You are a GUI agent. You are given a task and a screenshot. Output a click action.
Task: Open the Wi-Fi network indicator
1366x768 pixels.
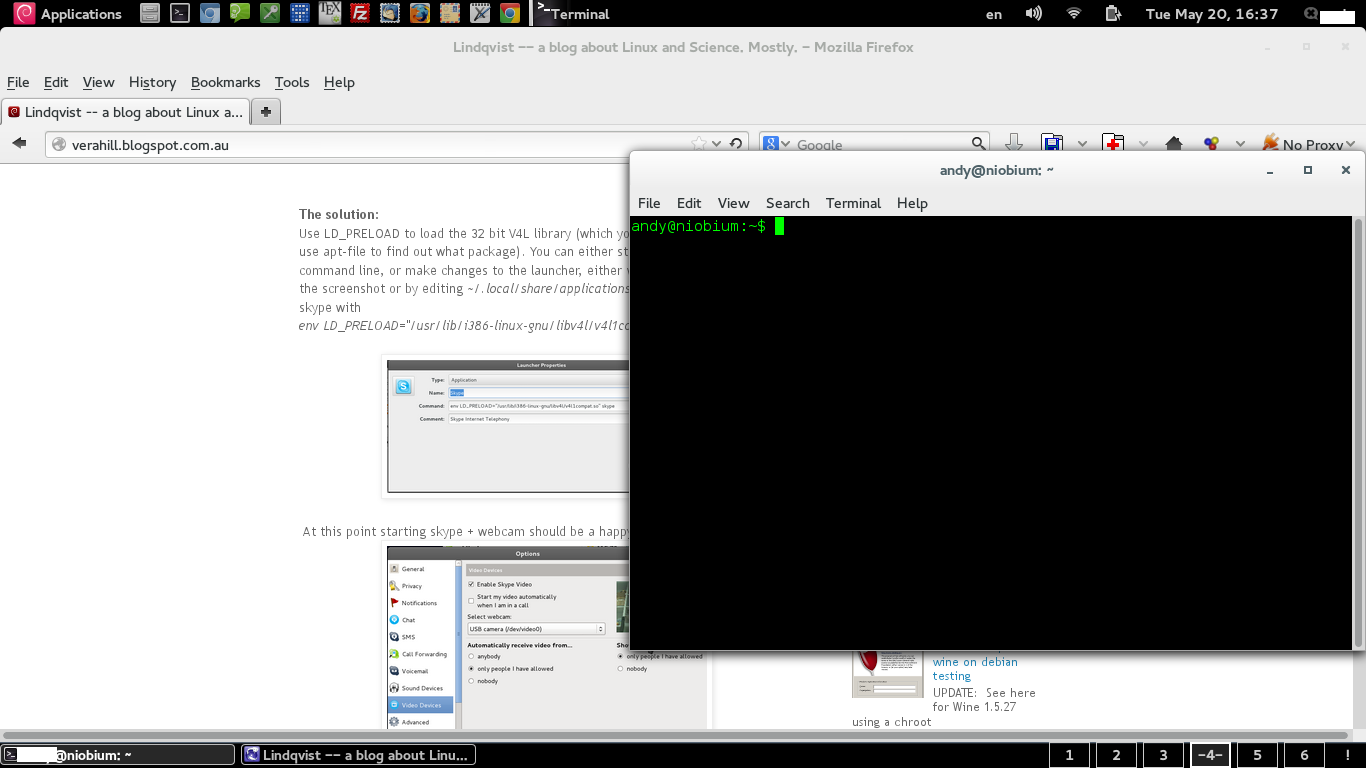click(x=1074, y=14)
